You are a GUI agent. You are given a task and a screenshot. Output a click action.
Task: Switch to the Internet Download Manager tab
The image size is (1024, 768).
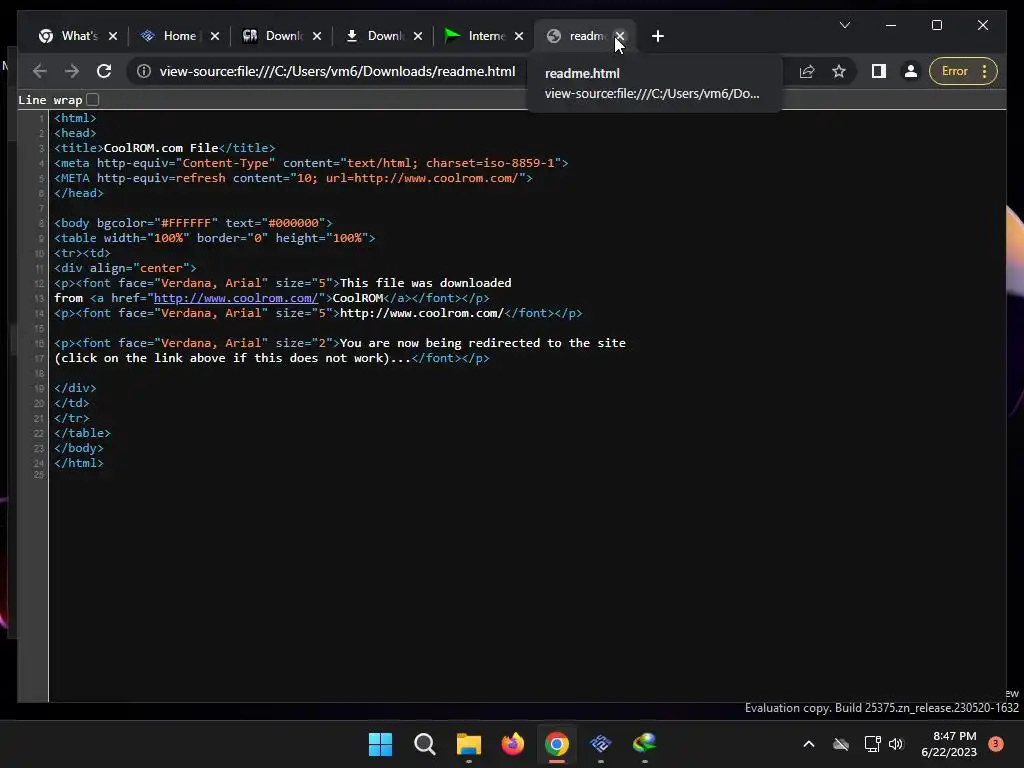coord(475,36)
